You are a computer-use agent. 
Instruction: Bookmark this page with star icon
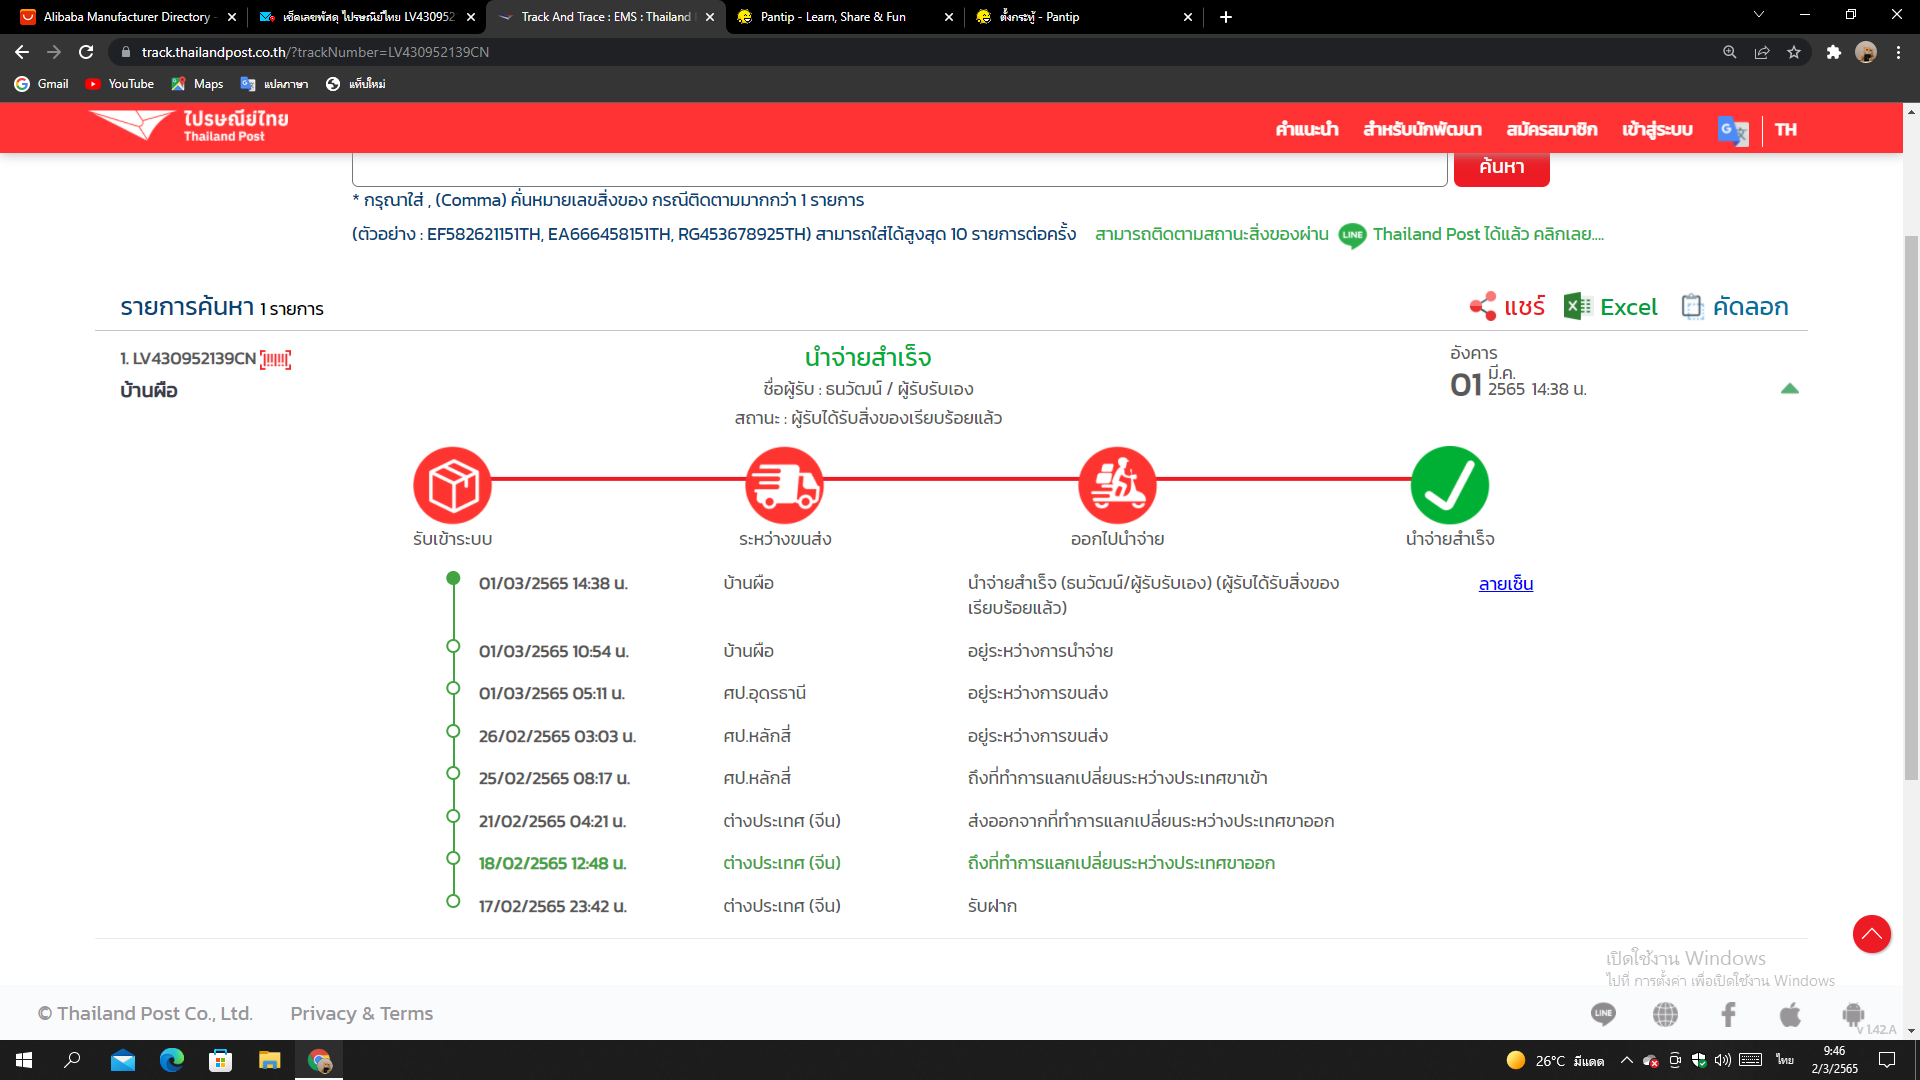[x=1794, y=52]
